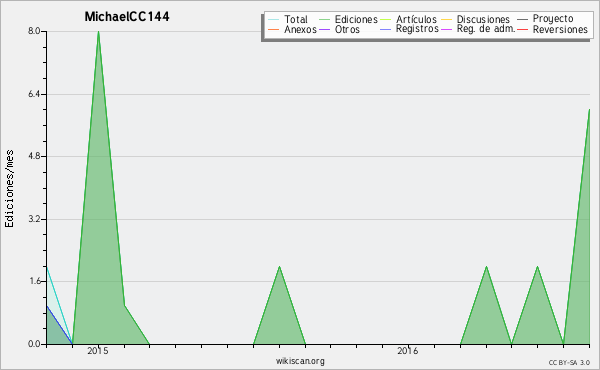Click the red Reversiones color line in legend

pyautogui.click(x=522, y=29)
